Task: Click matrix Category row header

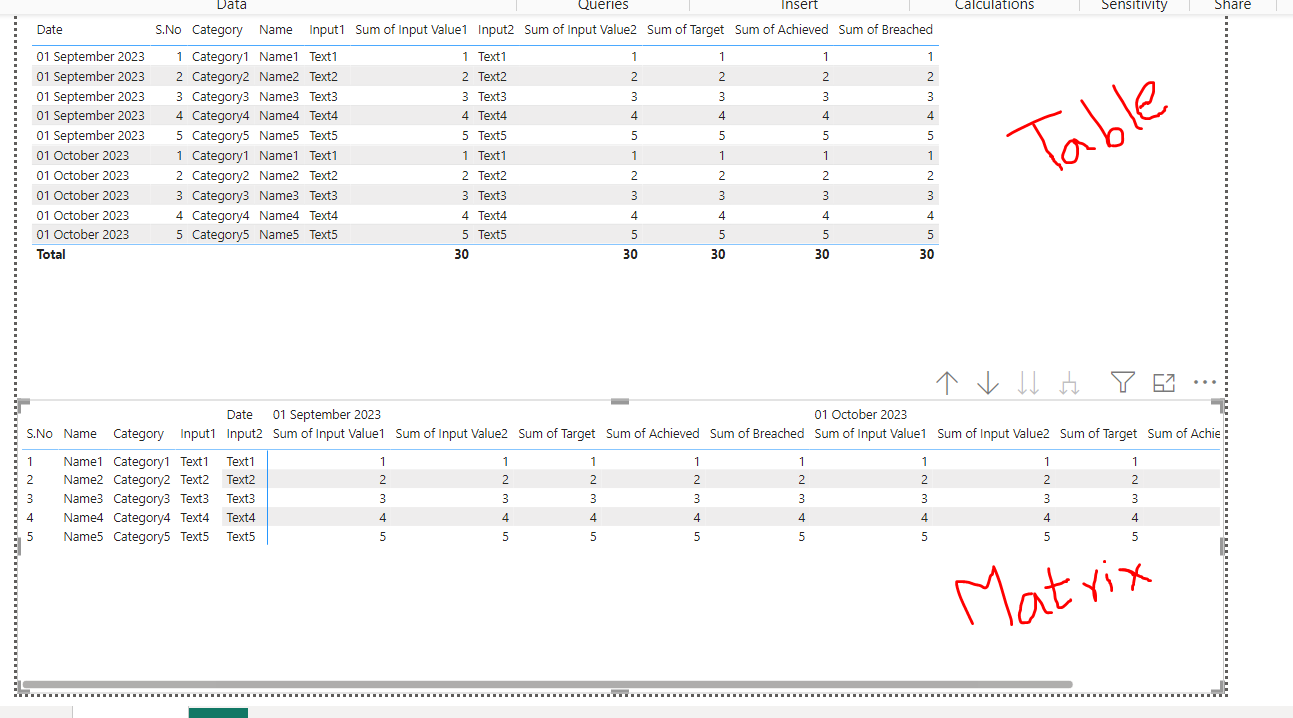Action: tap(139, 434)
